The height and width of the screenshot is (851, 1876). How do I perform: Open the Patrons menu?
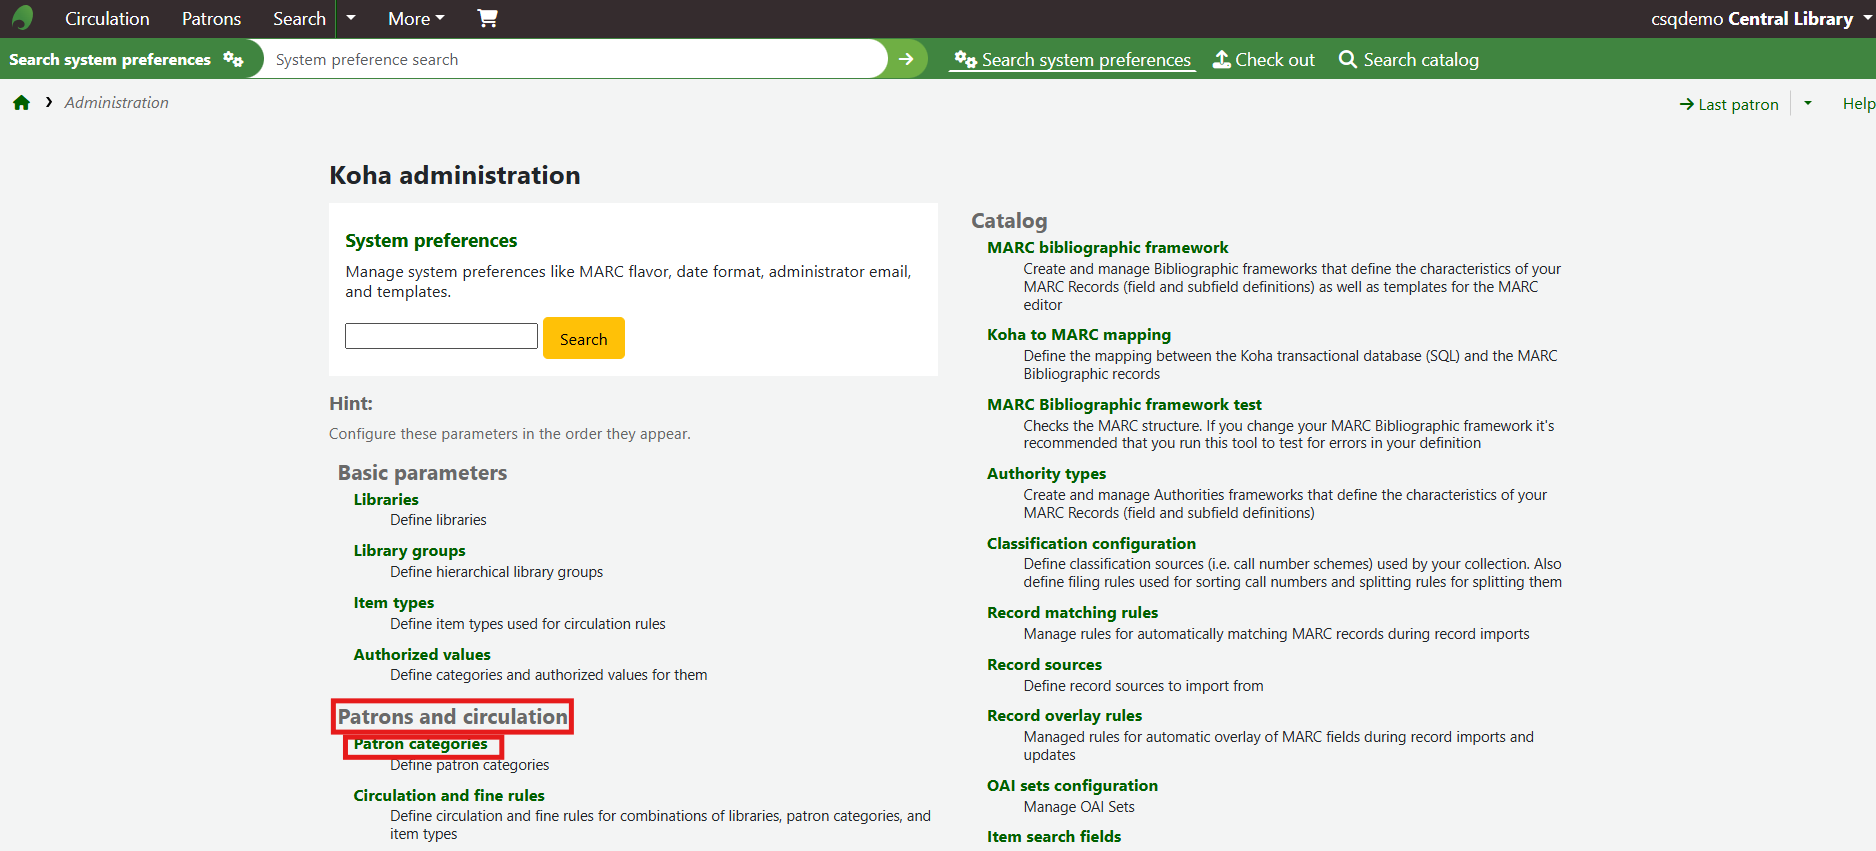pos(211,18)
